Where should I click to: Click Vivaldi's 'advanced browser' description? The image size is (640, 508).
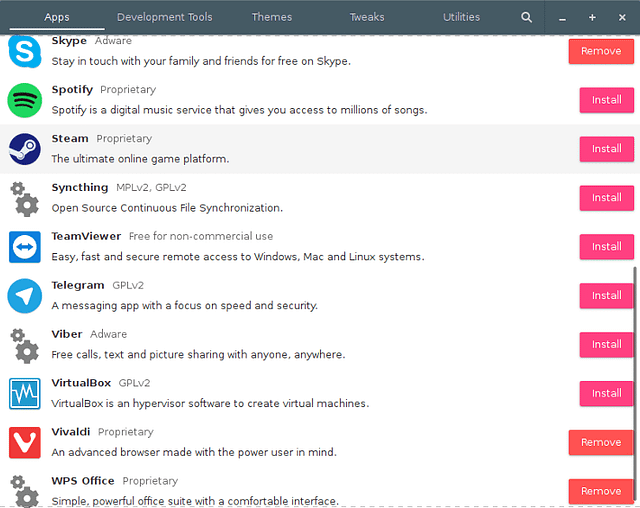(x=194, y=452)
